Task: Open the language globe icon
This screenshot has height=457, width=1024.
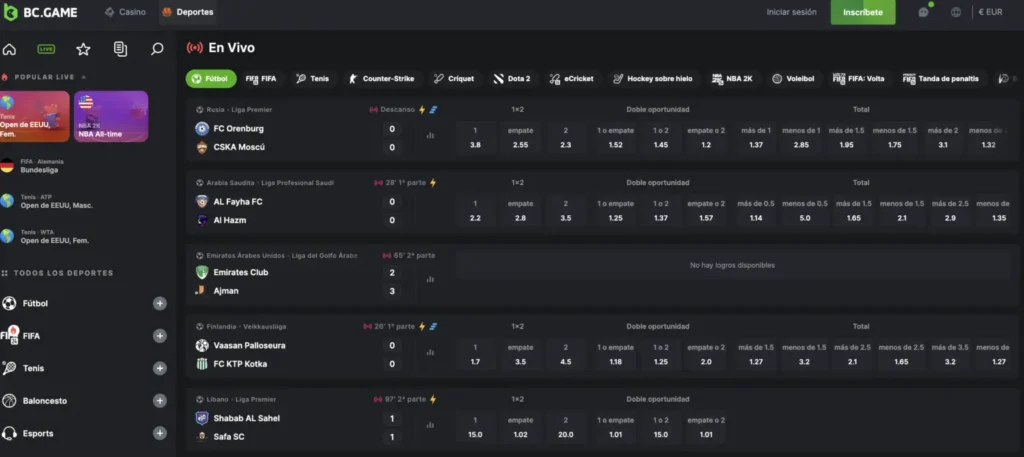Action: pos(956,12)
